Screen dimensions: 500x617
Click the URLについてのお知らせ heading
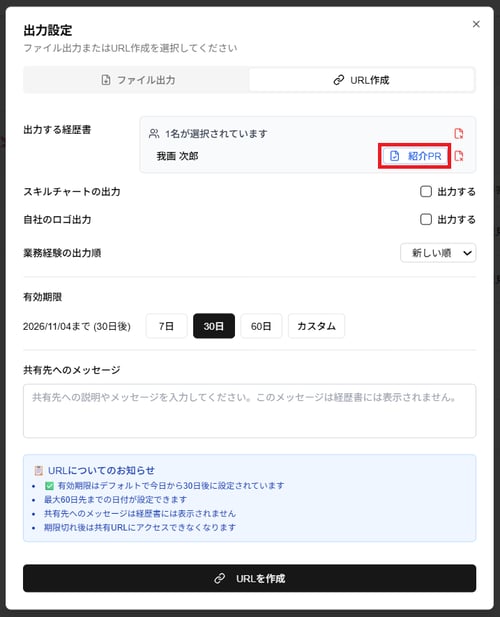coord(101,470)
